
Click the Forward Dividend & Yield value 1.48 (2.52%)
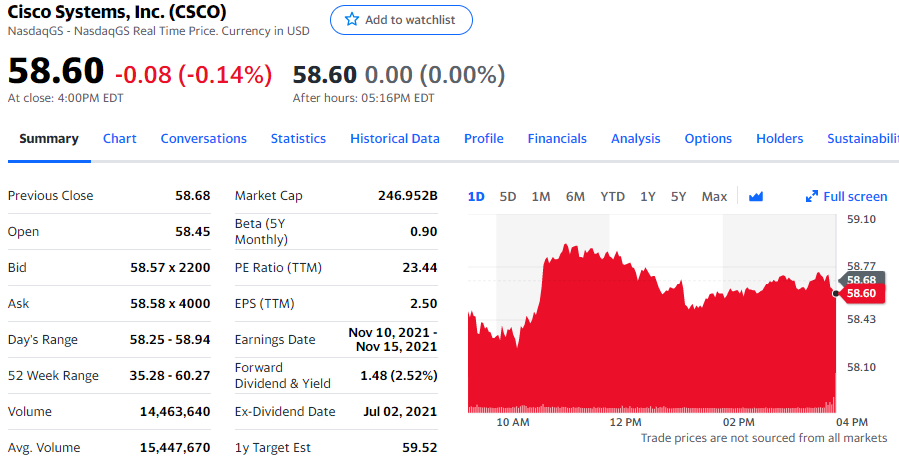(x=399, y=376)
